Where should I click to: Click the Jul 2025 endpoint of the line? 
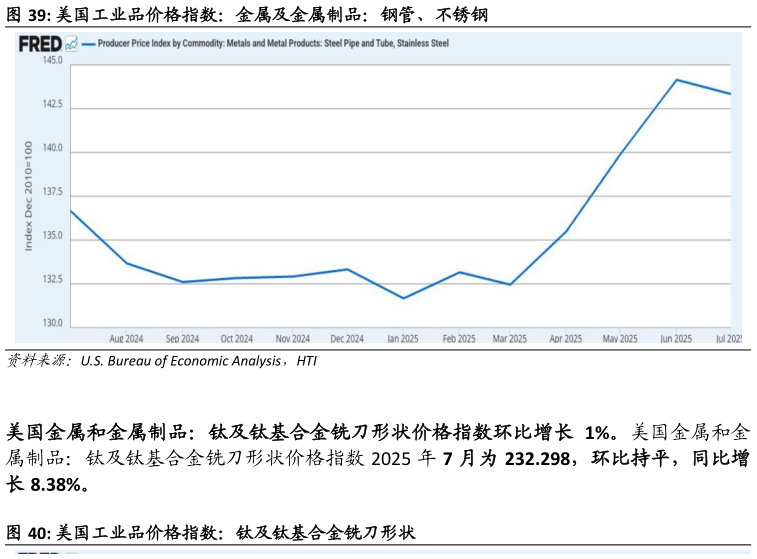pyautogui.click(x=730, y=94)
